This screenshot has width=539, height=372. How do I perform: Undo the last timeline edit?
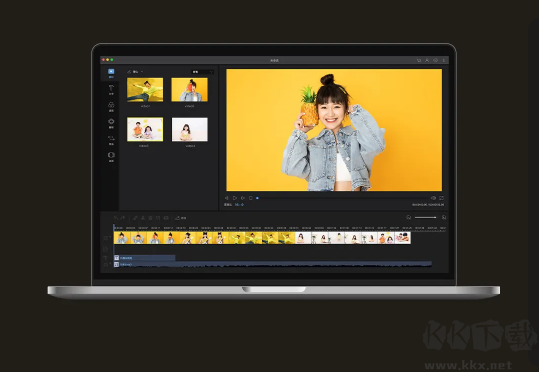pyautogui.click(x=116, y=218)
